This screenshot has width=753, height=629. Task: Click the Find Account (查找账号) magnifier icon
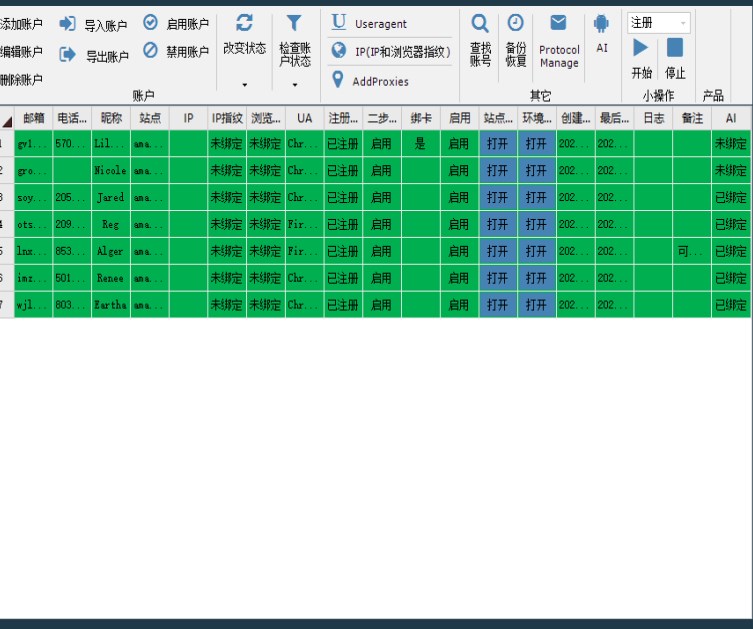point(480,23)
